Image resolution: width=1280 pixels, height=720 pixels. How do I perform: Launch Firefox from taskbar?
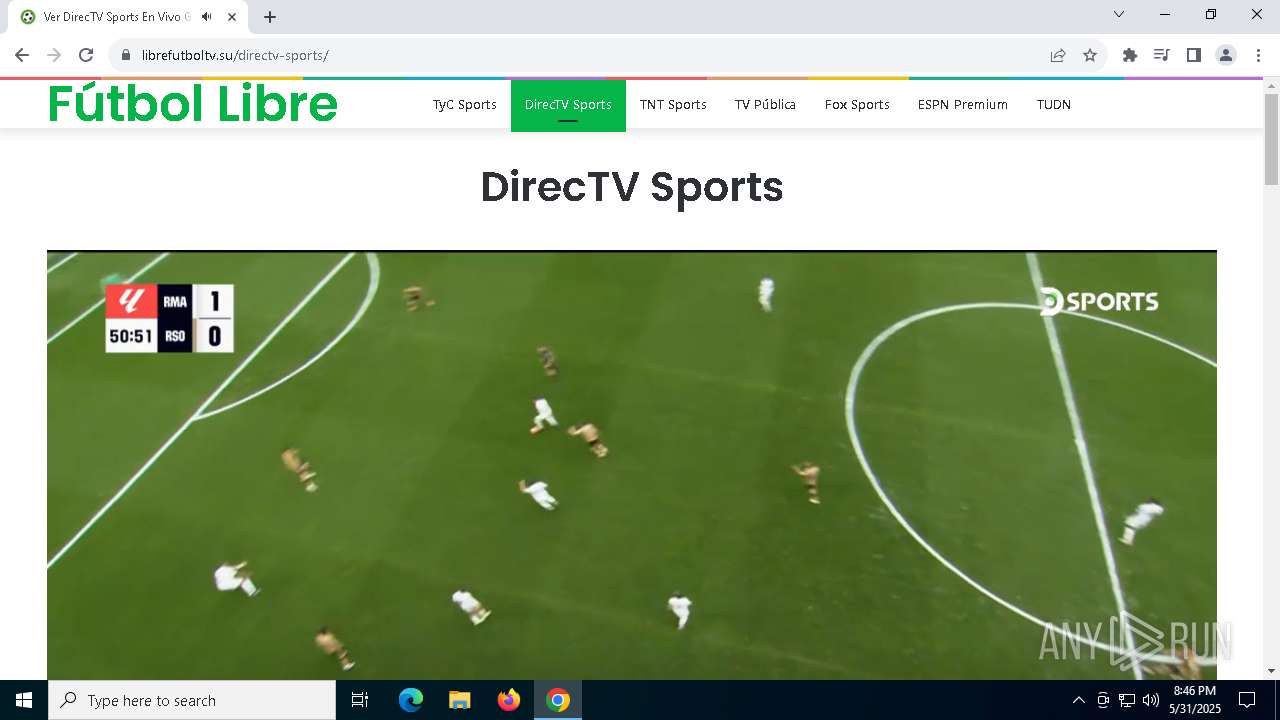[x=509, y=700]
